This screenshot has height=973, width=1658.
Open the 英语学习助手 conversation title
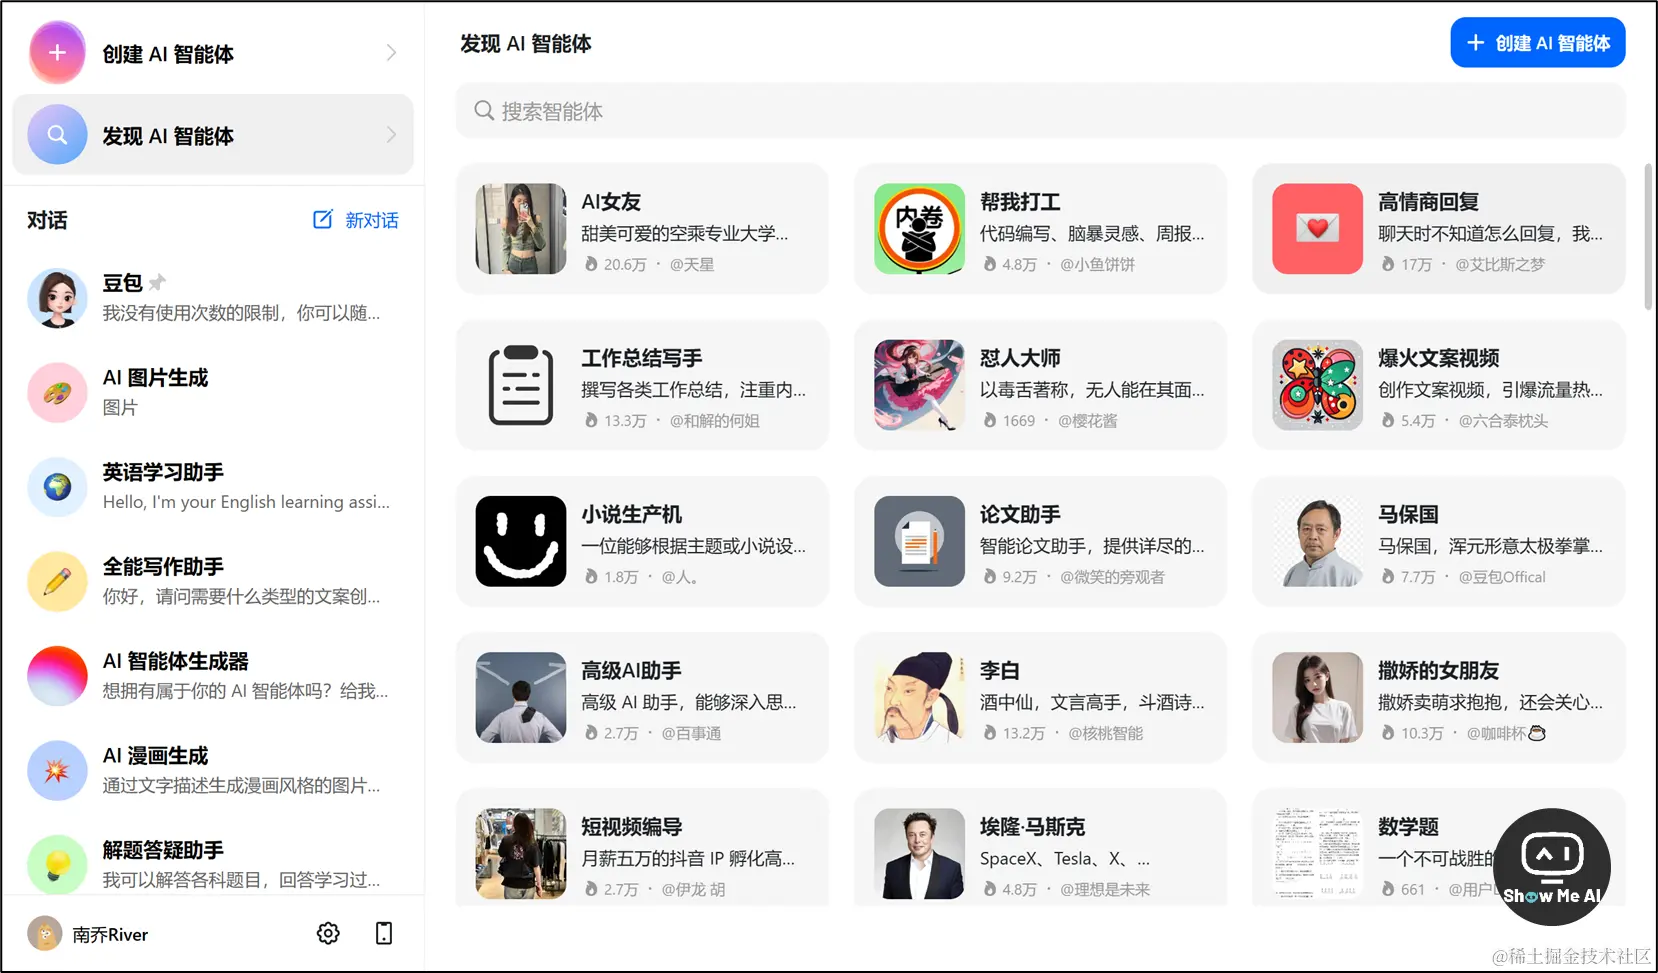tap(163, 472)
